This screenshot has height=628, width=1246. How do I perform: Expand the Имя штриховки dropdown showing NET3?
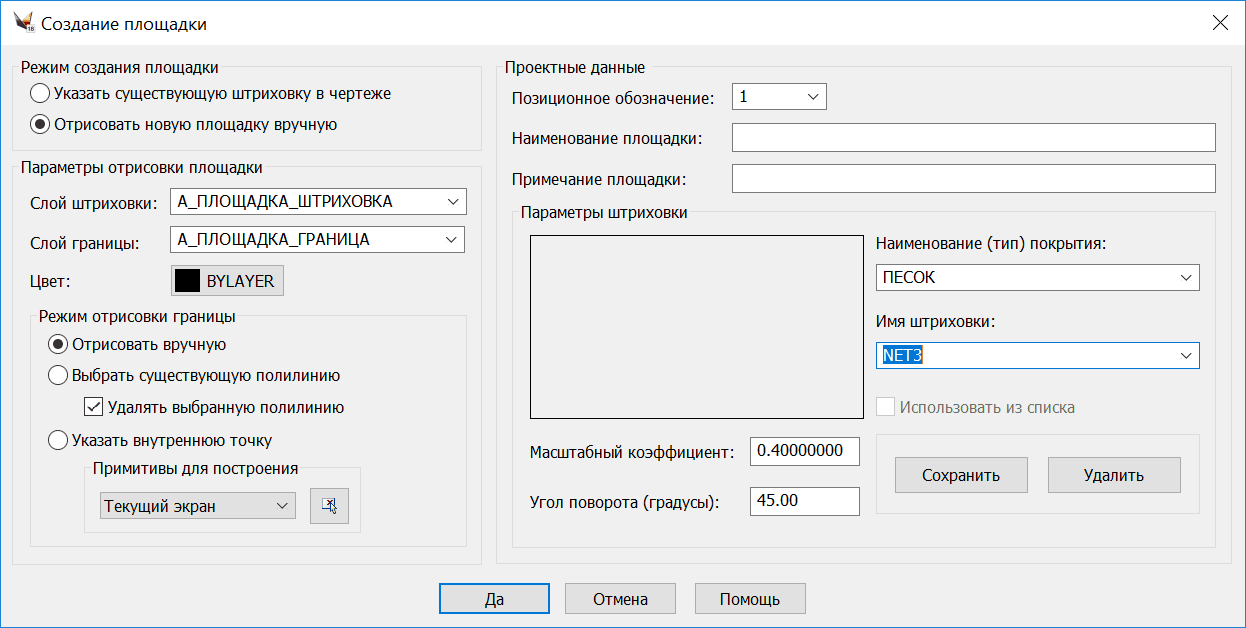[1185, 355]
